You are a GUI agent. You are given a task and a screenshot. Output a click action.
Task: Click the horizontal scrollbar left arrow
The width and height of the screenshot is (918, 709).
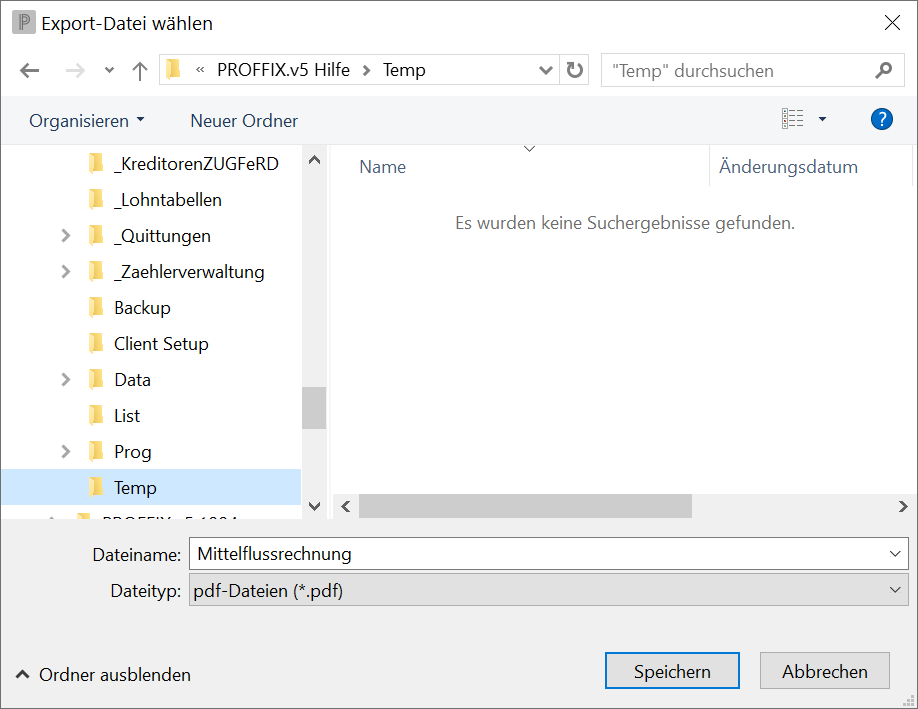tap(346, 506)
